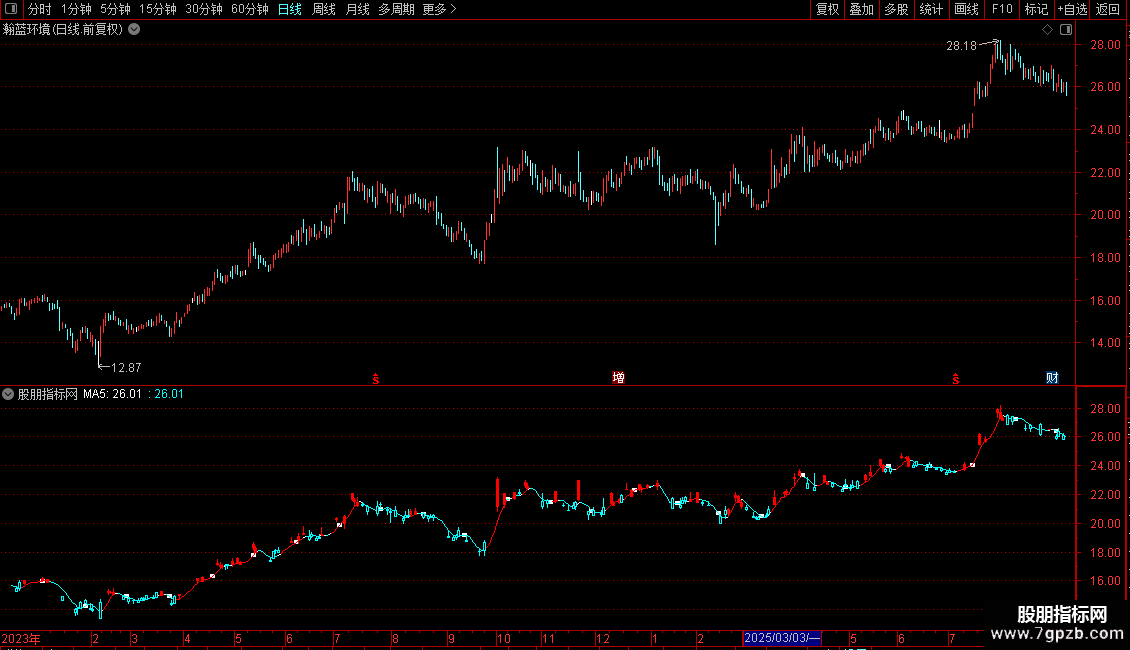This screenshot has height=650, width=1130.
Task: Switch to the 60分钟 period tab
Action: tap(249, 9)
